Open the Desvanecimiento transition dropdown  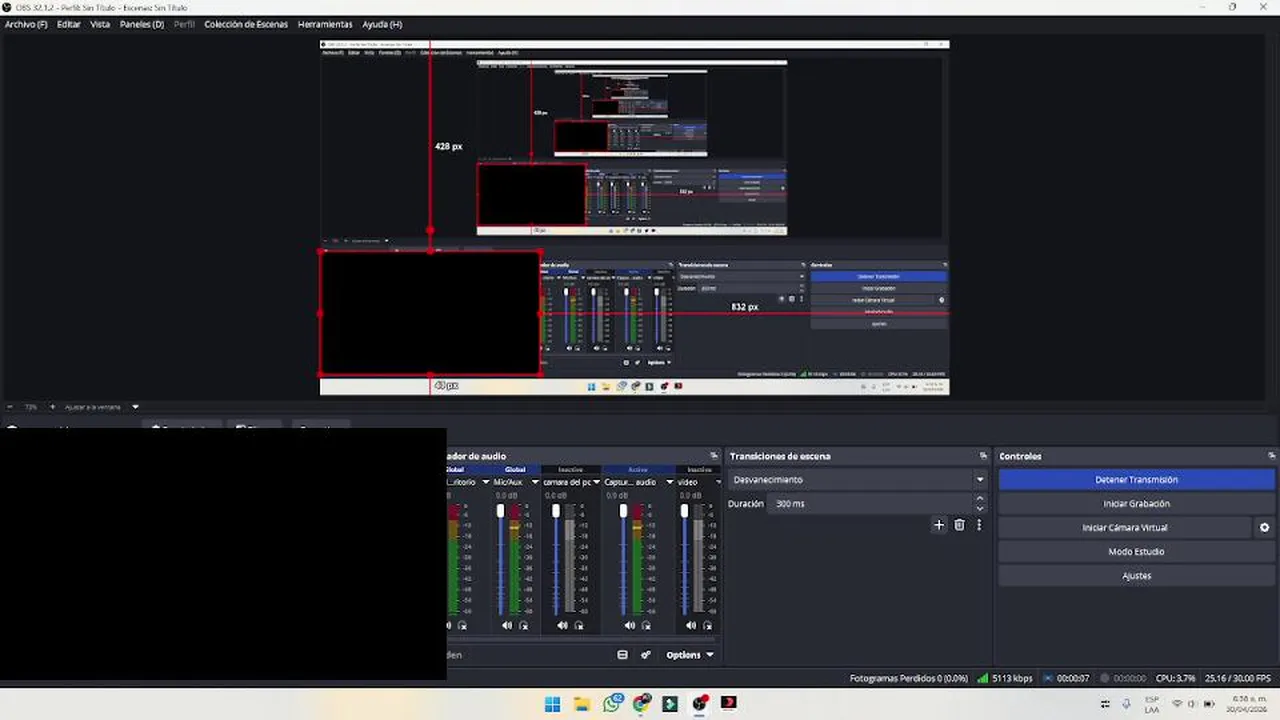click(858, 480)
